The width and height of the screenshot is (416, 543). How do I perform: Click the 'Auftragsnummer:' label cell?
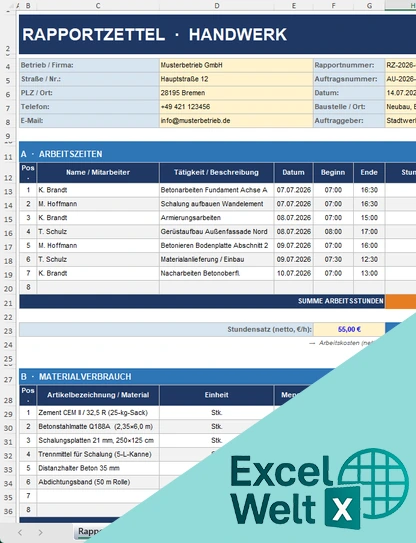pos(349,79)
